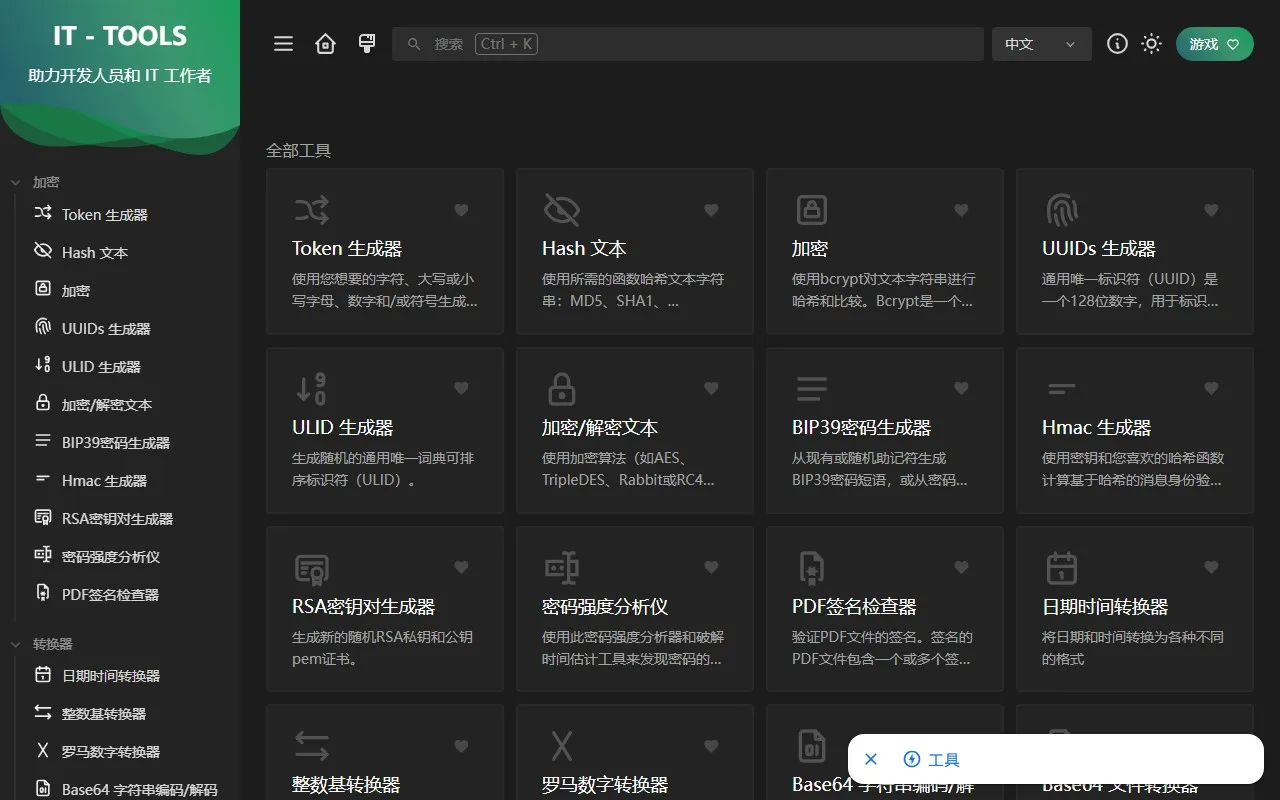Select the Token 生成器 sidebar icon

coord(44,214)
